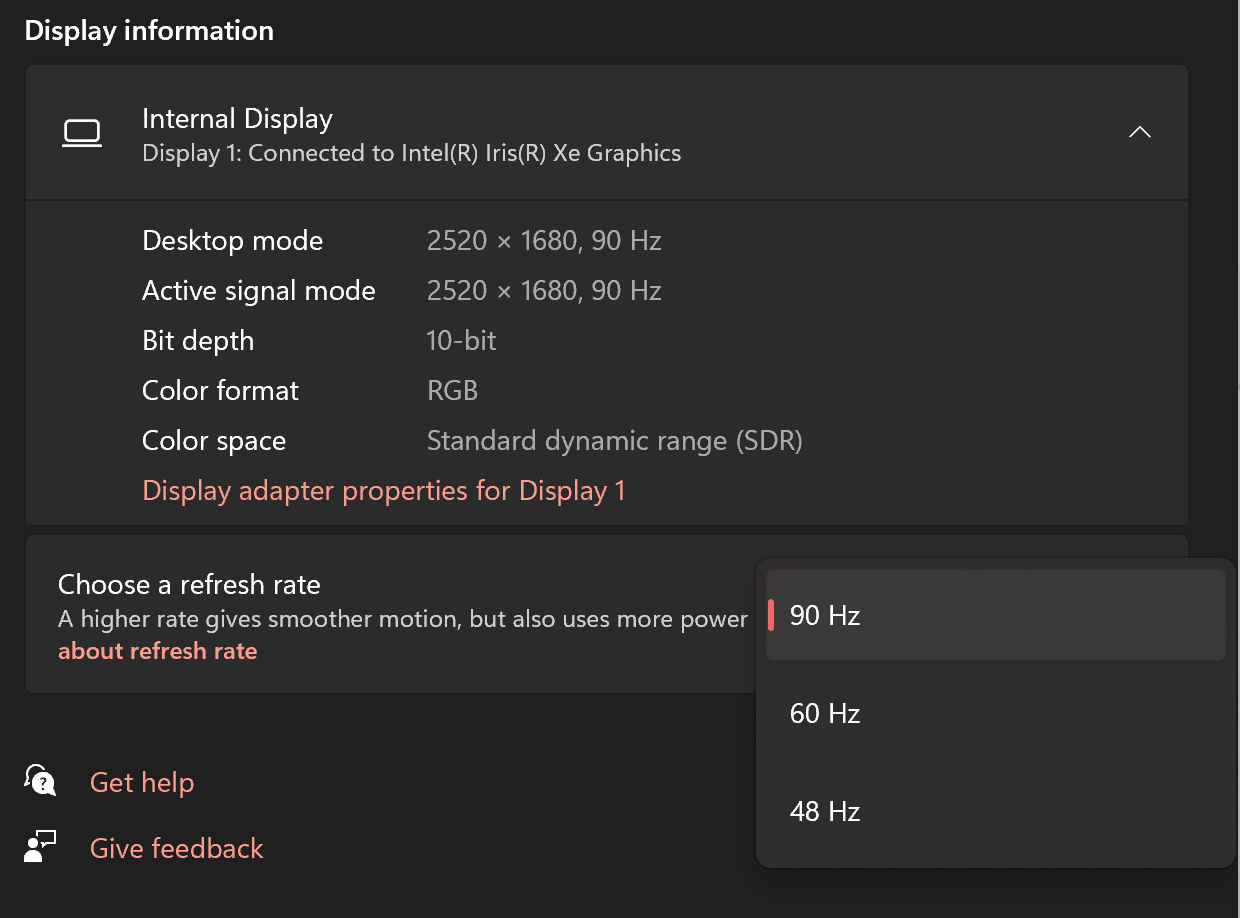Choose 60 Hz from the refresh rate list
Image resolution: width=1240 pixels, height=918 pixels.
(x=995, y=713)
